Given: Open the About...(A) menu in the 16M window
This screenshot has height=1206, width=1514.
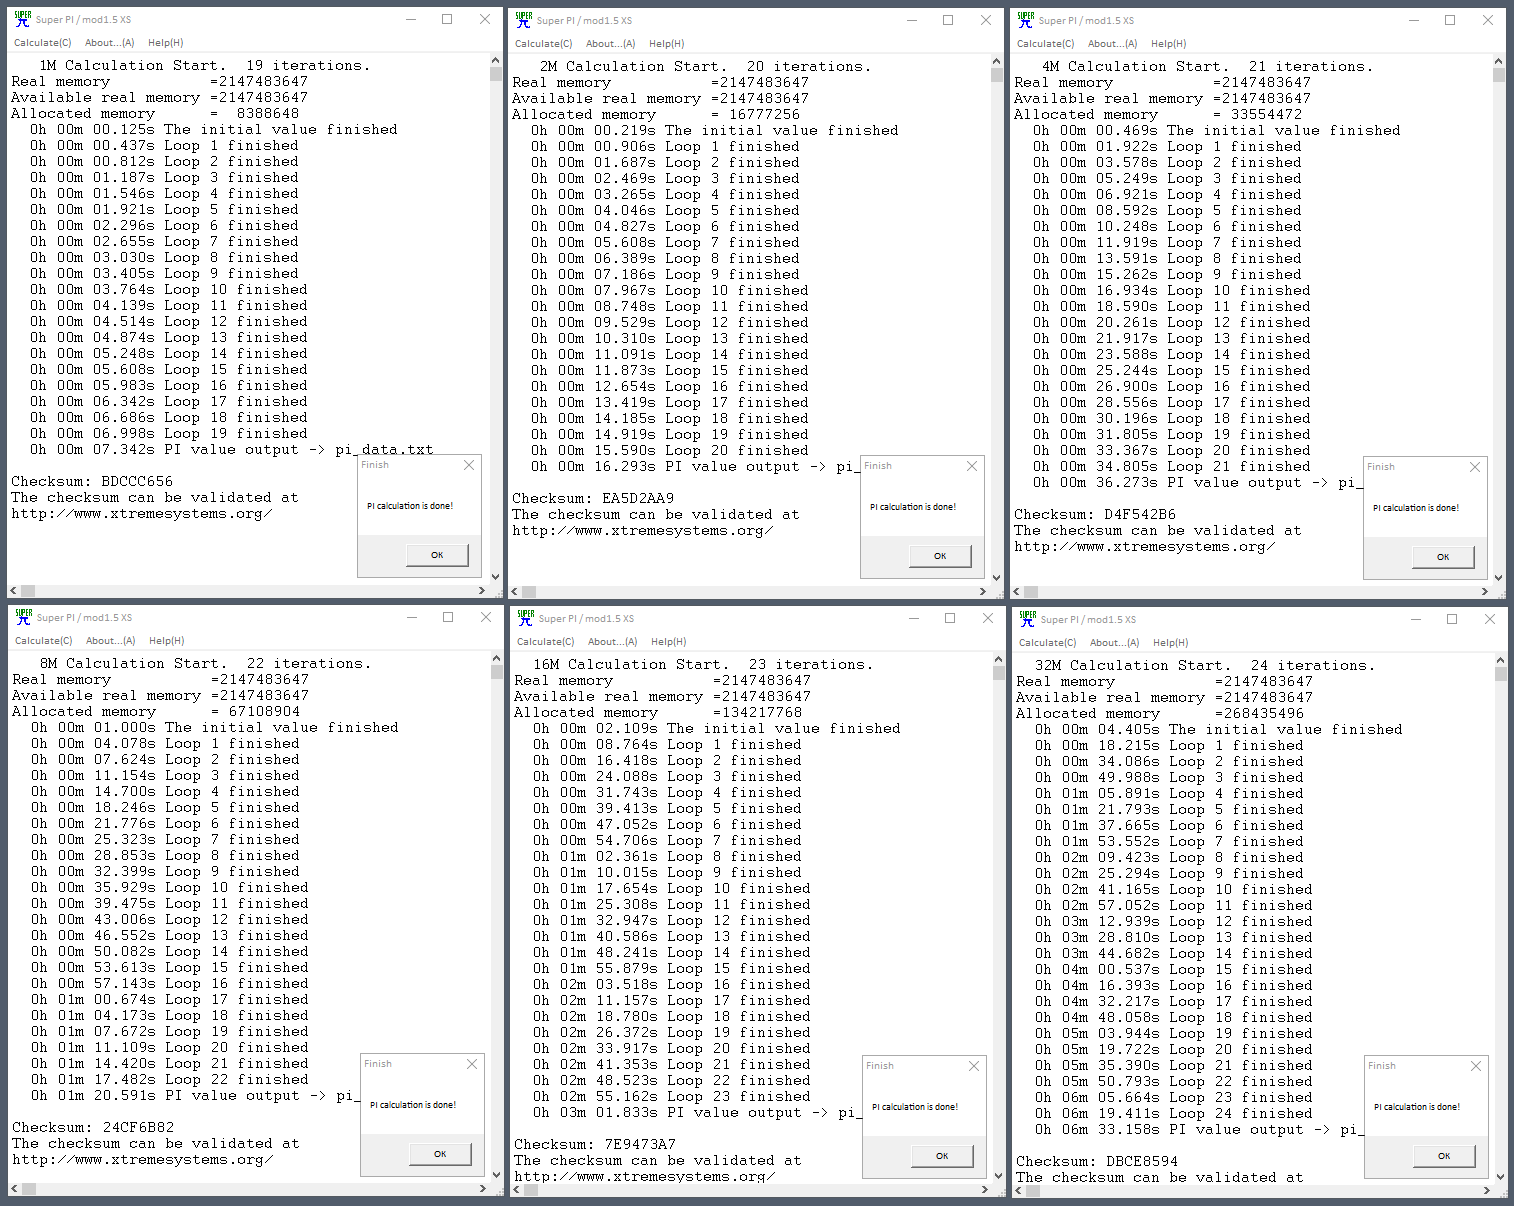Looking at the screenshot, I should click(613, 642).
